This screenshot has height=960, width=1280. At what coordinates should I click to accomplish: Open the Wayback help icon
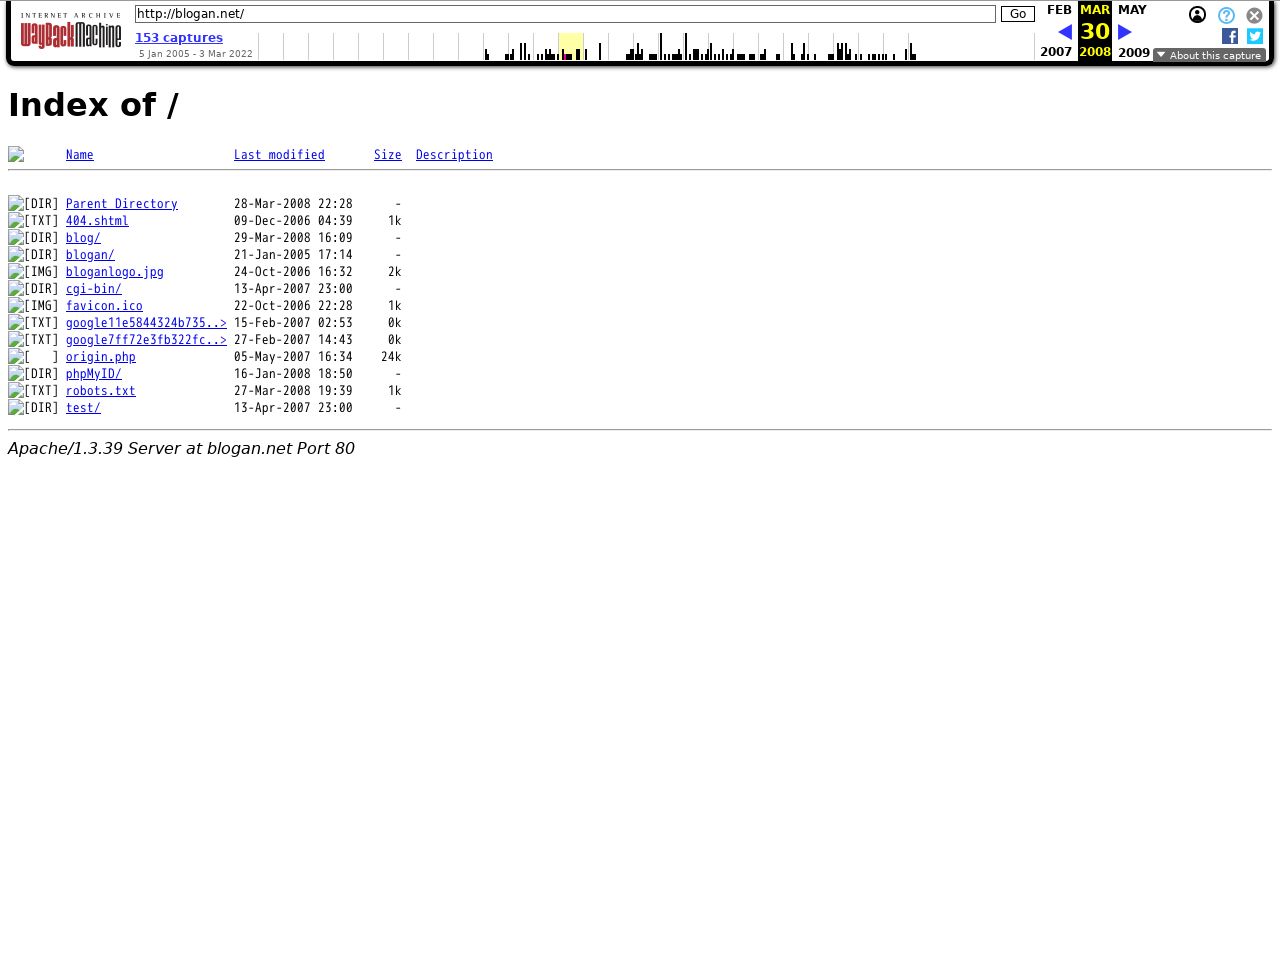(1226, 15)
